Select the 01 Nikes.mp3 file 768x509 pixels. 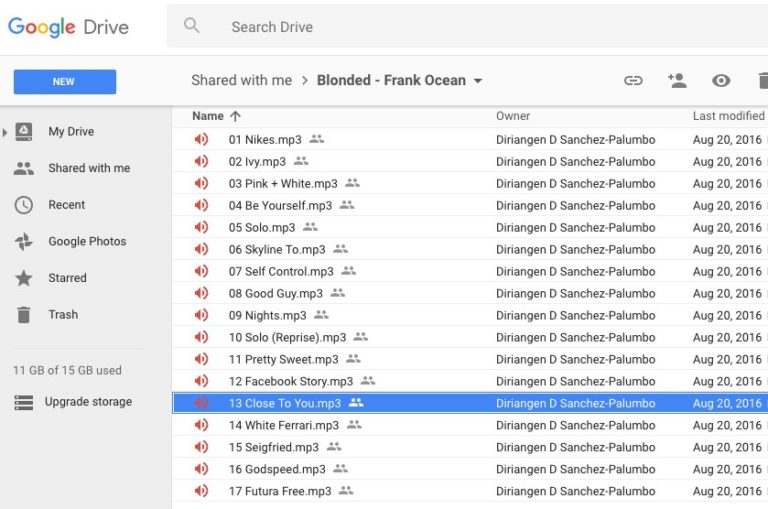coord(265,140)
